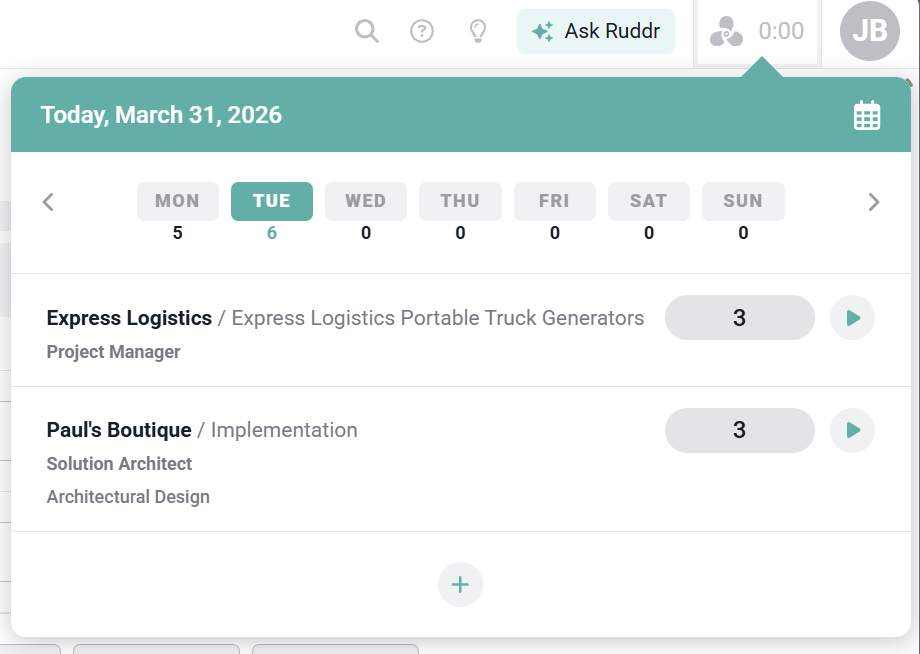
Task: Click the search magnifier icon
Action: coord(367,32)
